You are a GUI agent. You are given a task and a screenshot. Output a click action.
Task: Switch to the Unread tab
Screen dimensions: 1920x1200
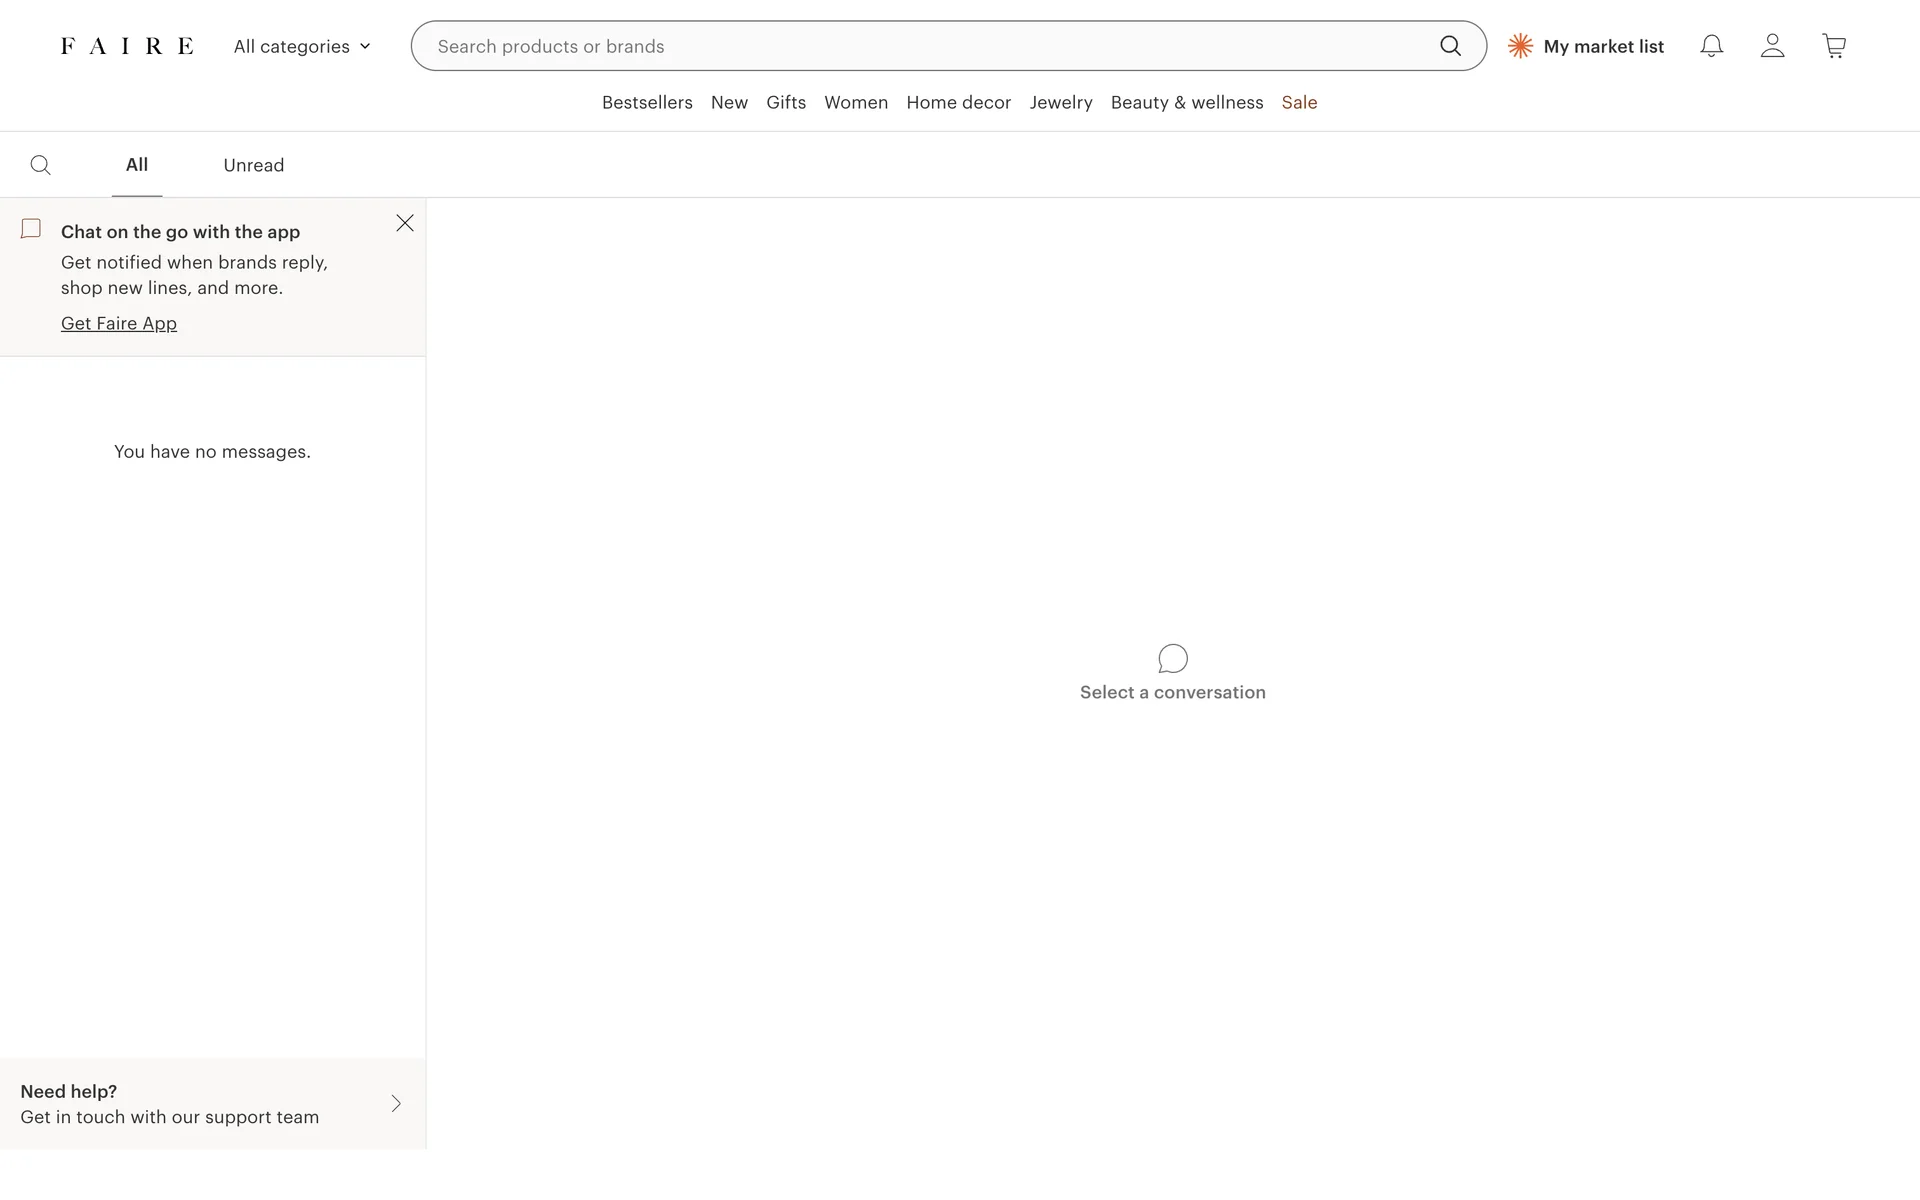254,165
